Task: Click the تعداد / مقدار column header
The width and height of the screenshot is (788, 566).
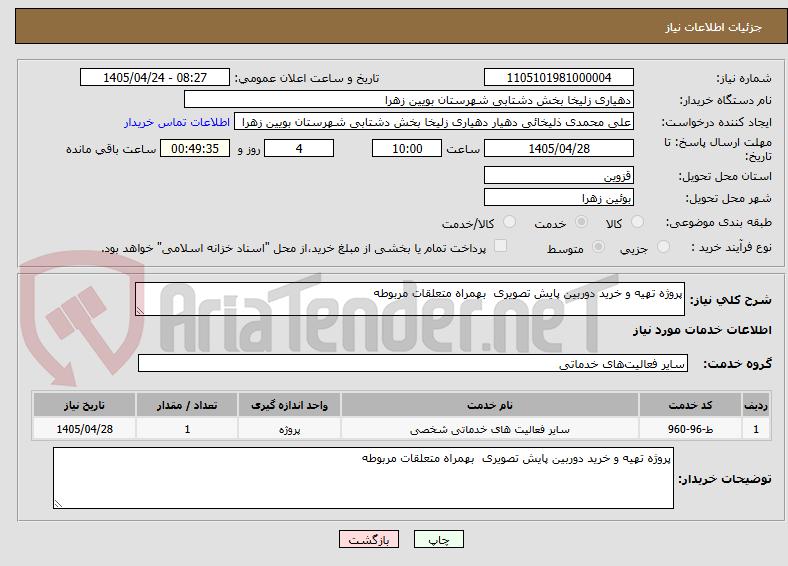Action: (187, 405)
